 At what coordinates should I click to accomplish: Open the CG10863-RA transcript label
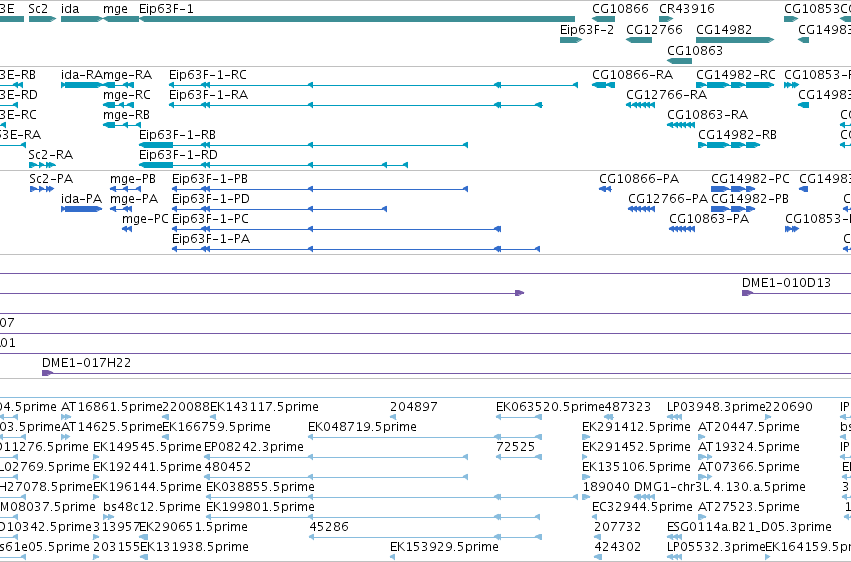tap(707, 115)
